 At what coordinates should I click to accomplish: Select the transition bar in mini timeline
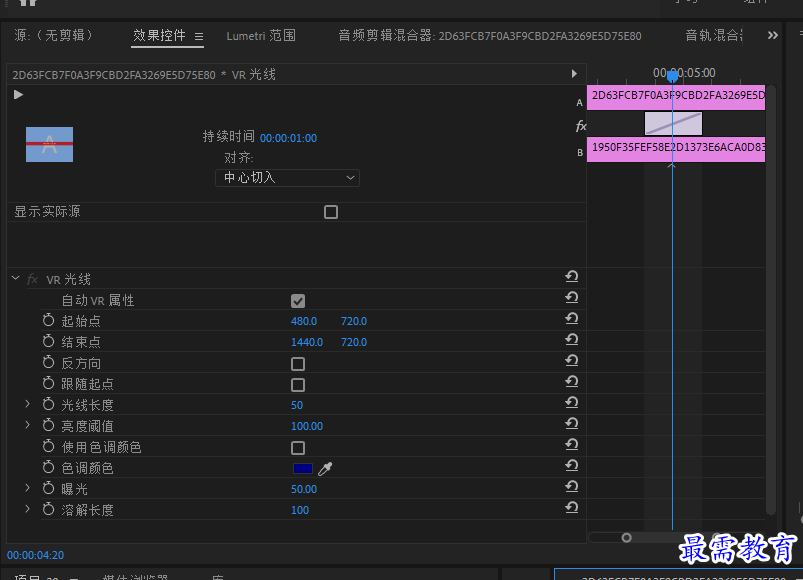pyautogui.click(x=673, y=123)
